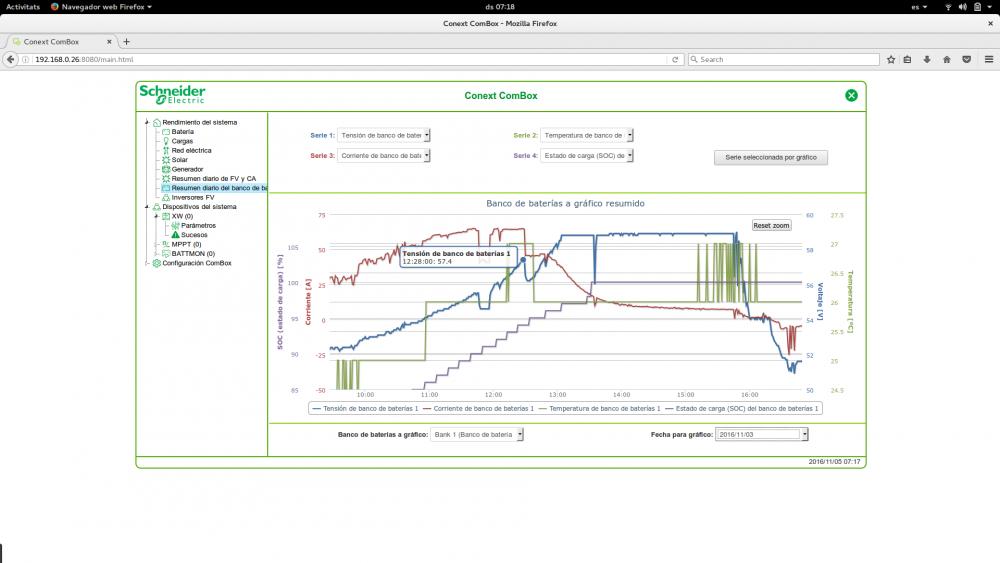Click the Reset zoom button
The width and height of the screenshot is (1000, 563).
[771, 226]
